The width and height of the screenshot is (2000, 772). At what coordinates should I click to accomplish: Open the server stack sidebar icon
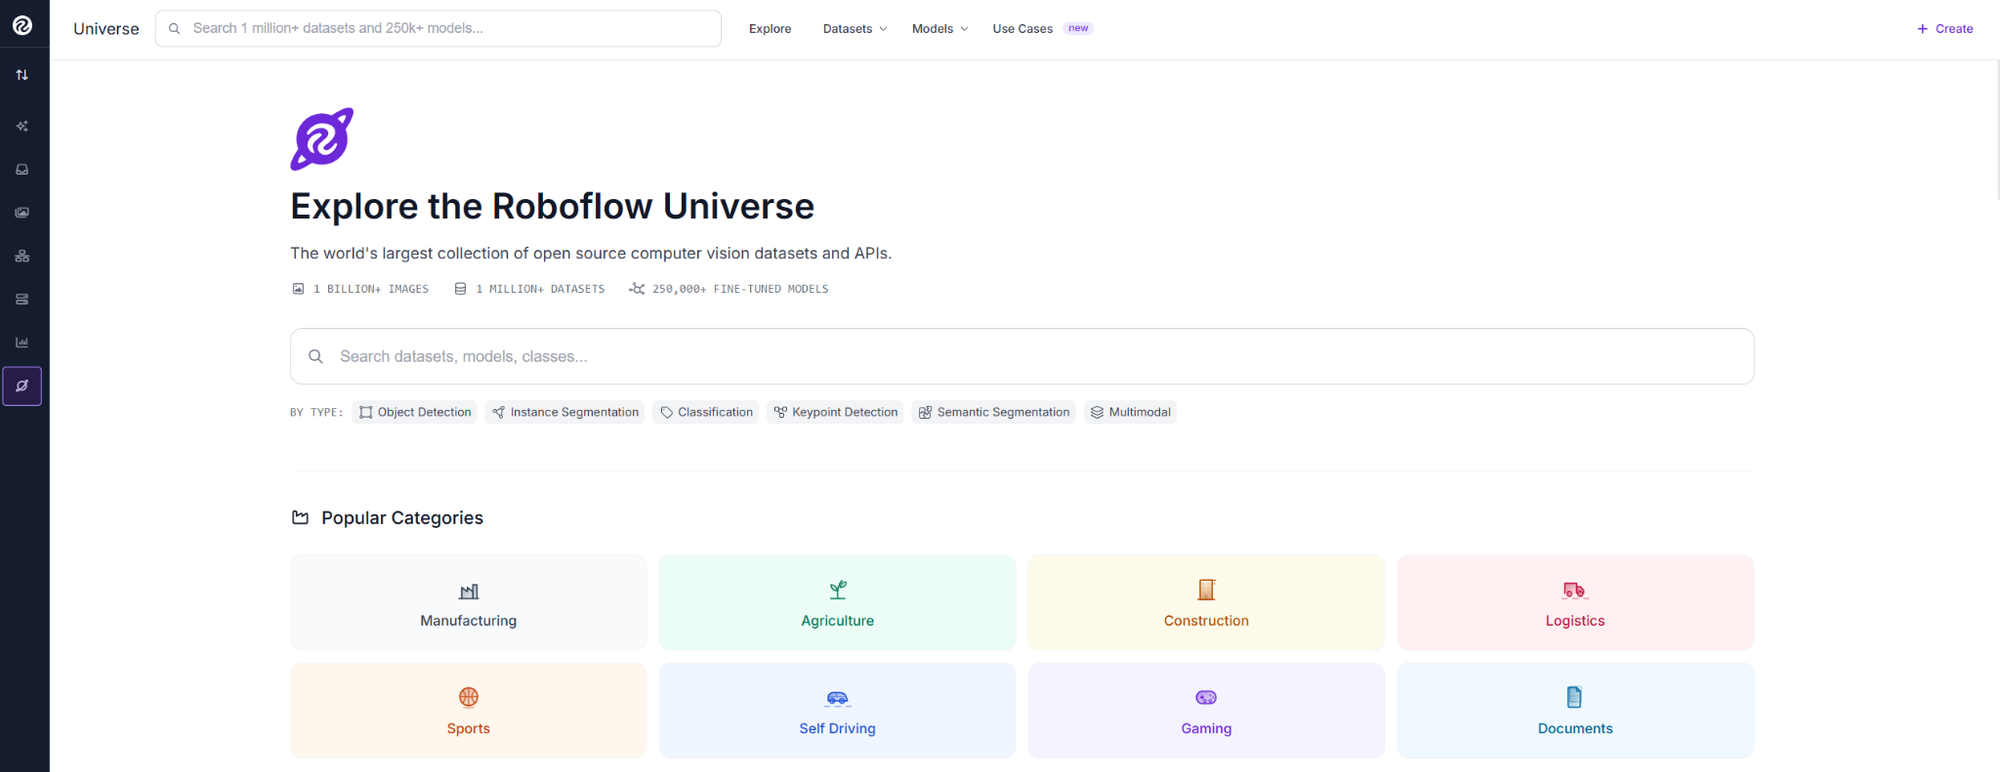tap(22, 299)
